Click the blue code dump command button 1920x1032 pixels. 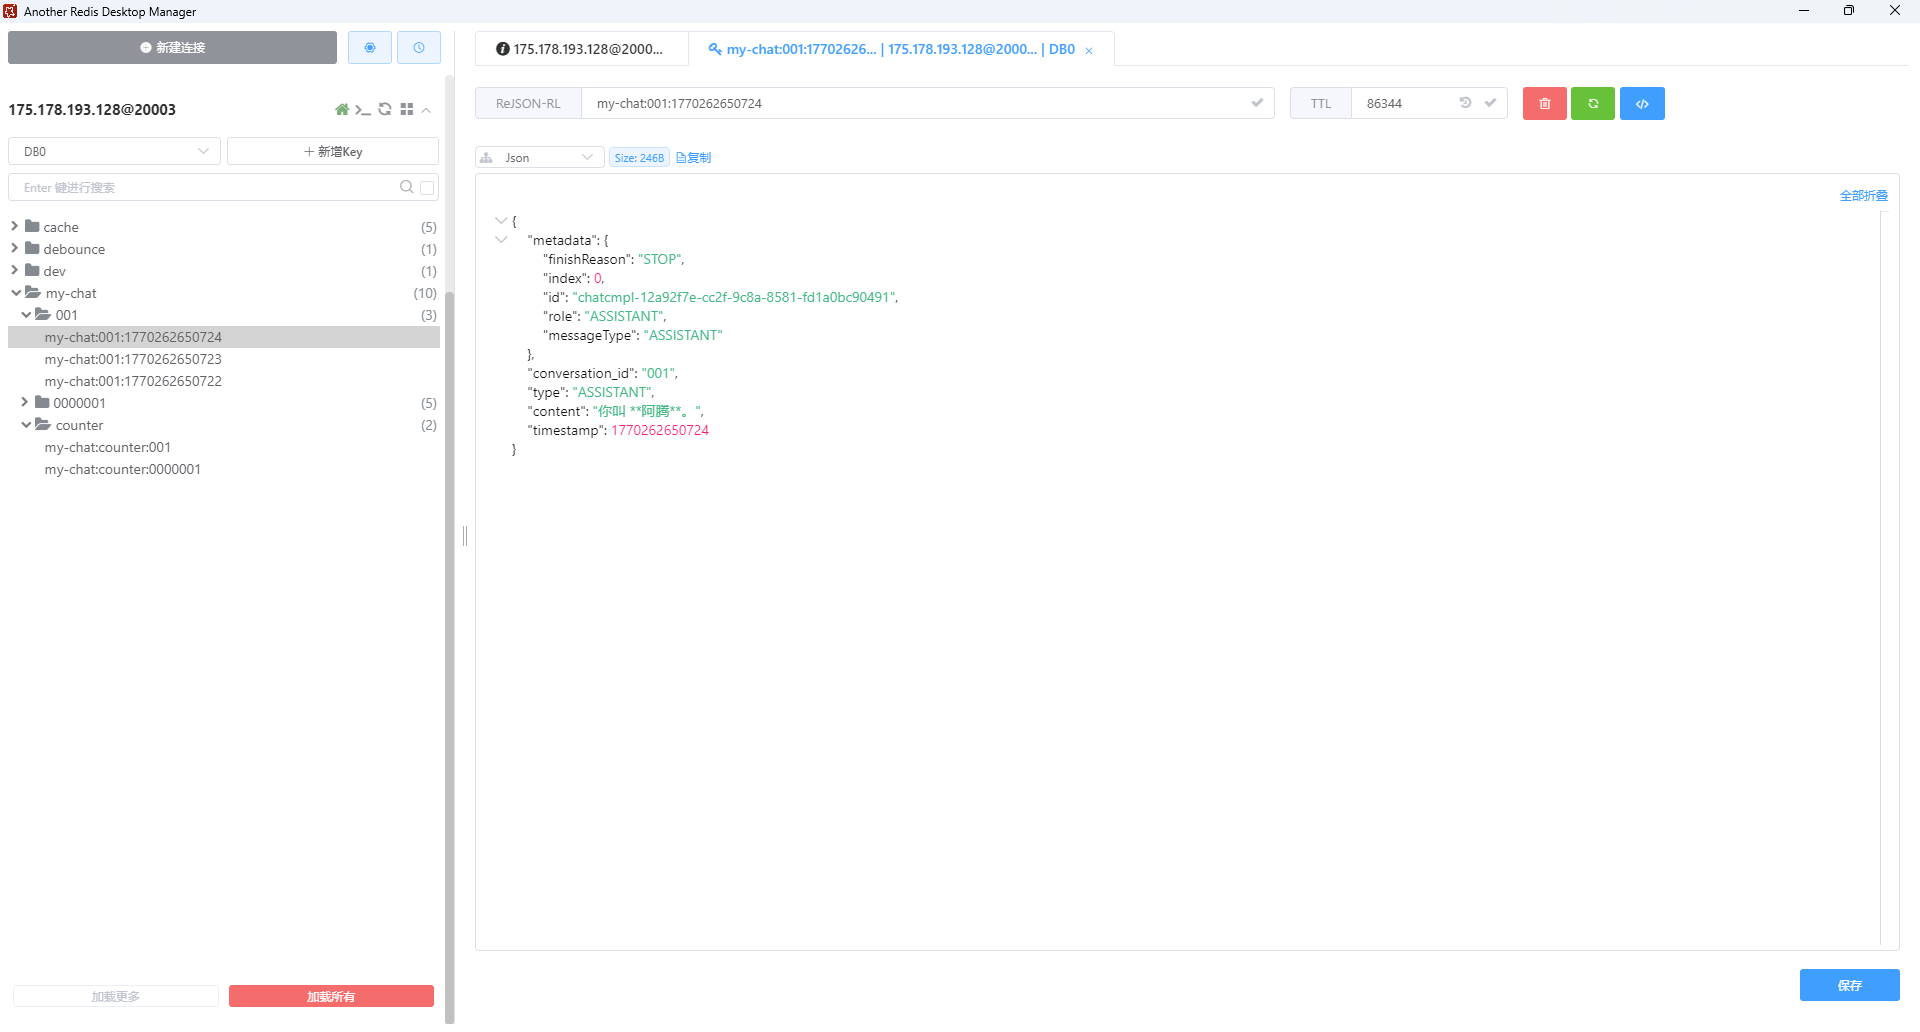[1642, 104]
